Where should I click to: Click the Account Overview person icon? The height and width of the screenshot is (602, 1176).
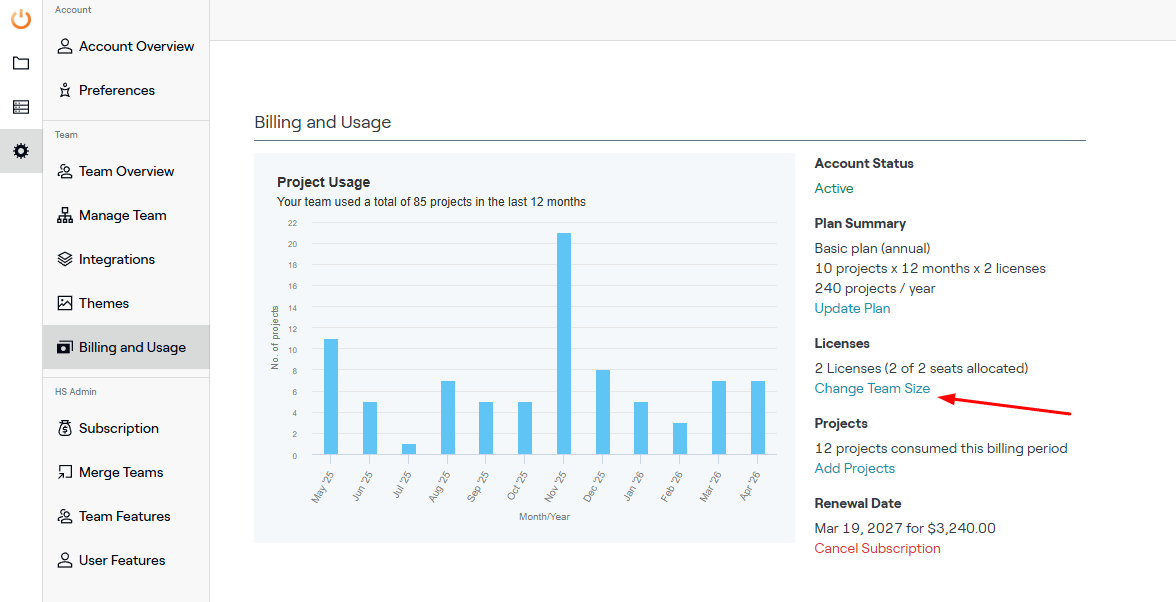(65, 46)
